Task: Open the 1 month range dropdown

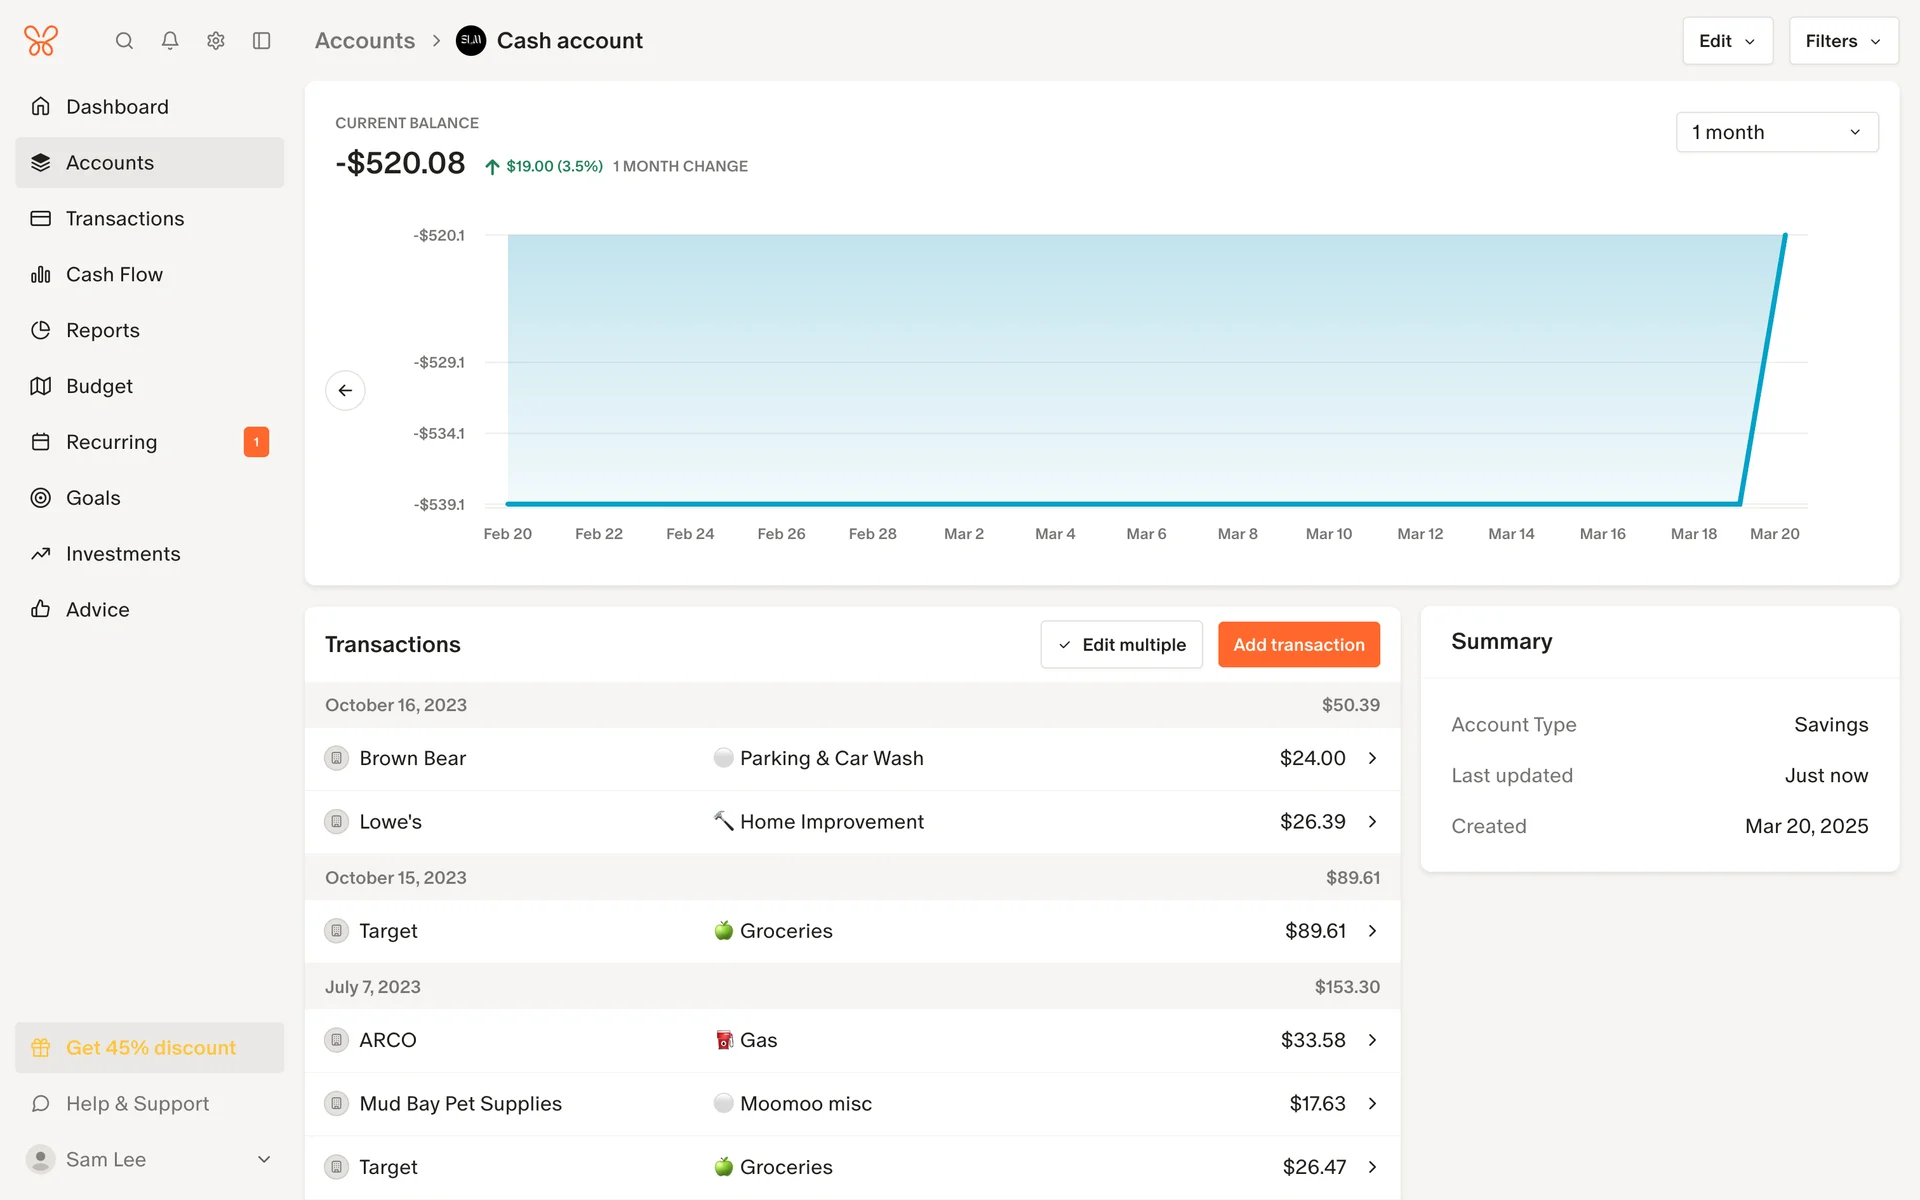Action: [1776, 132]
